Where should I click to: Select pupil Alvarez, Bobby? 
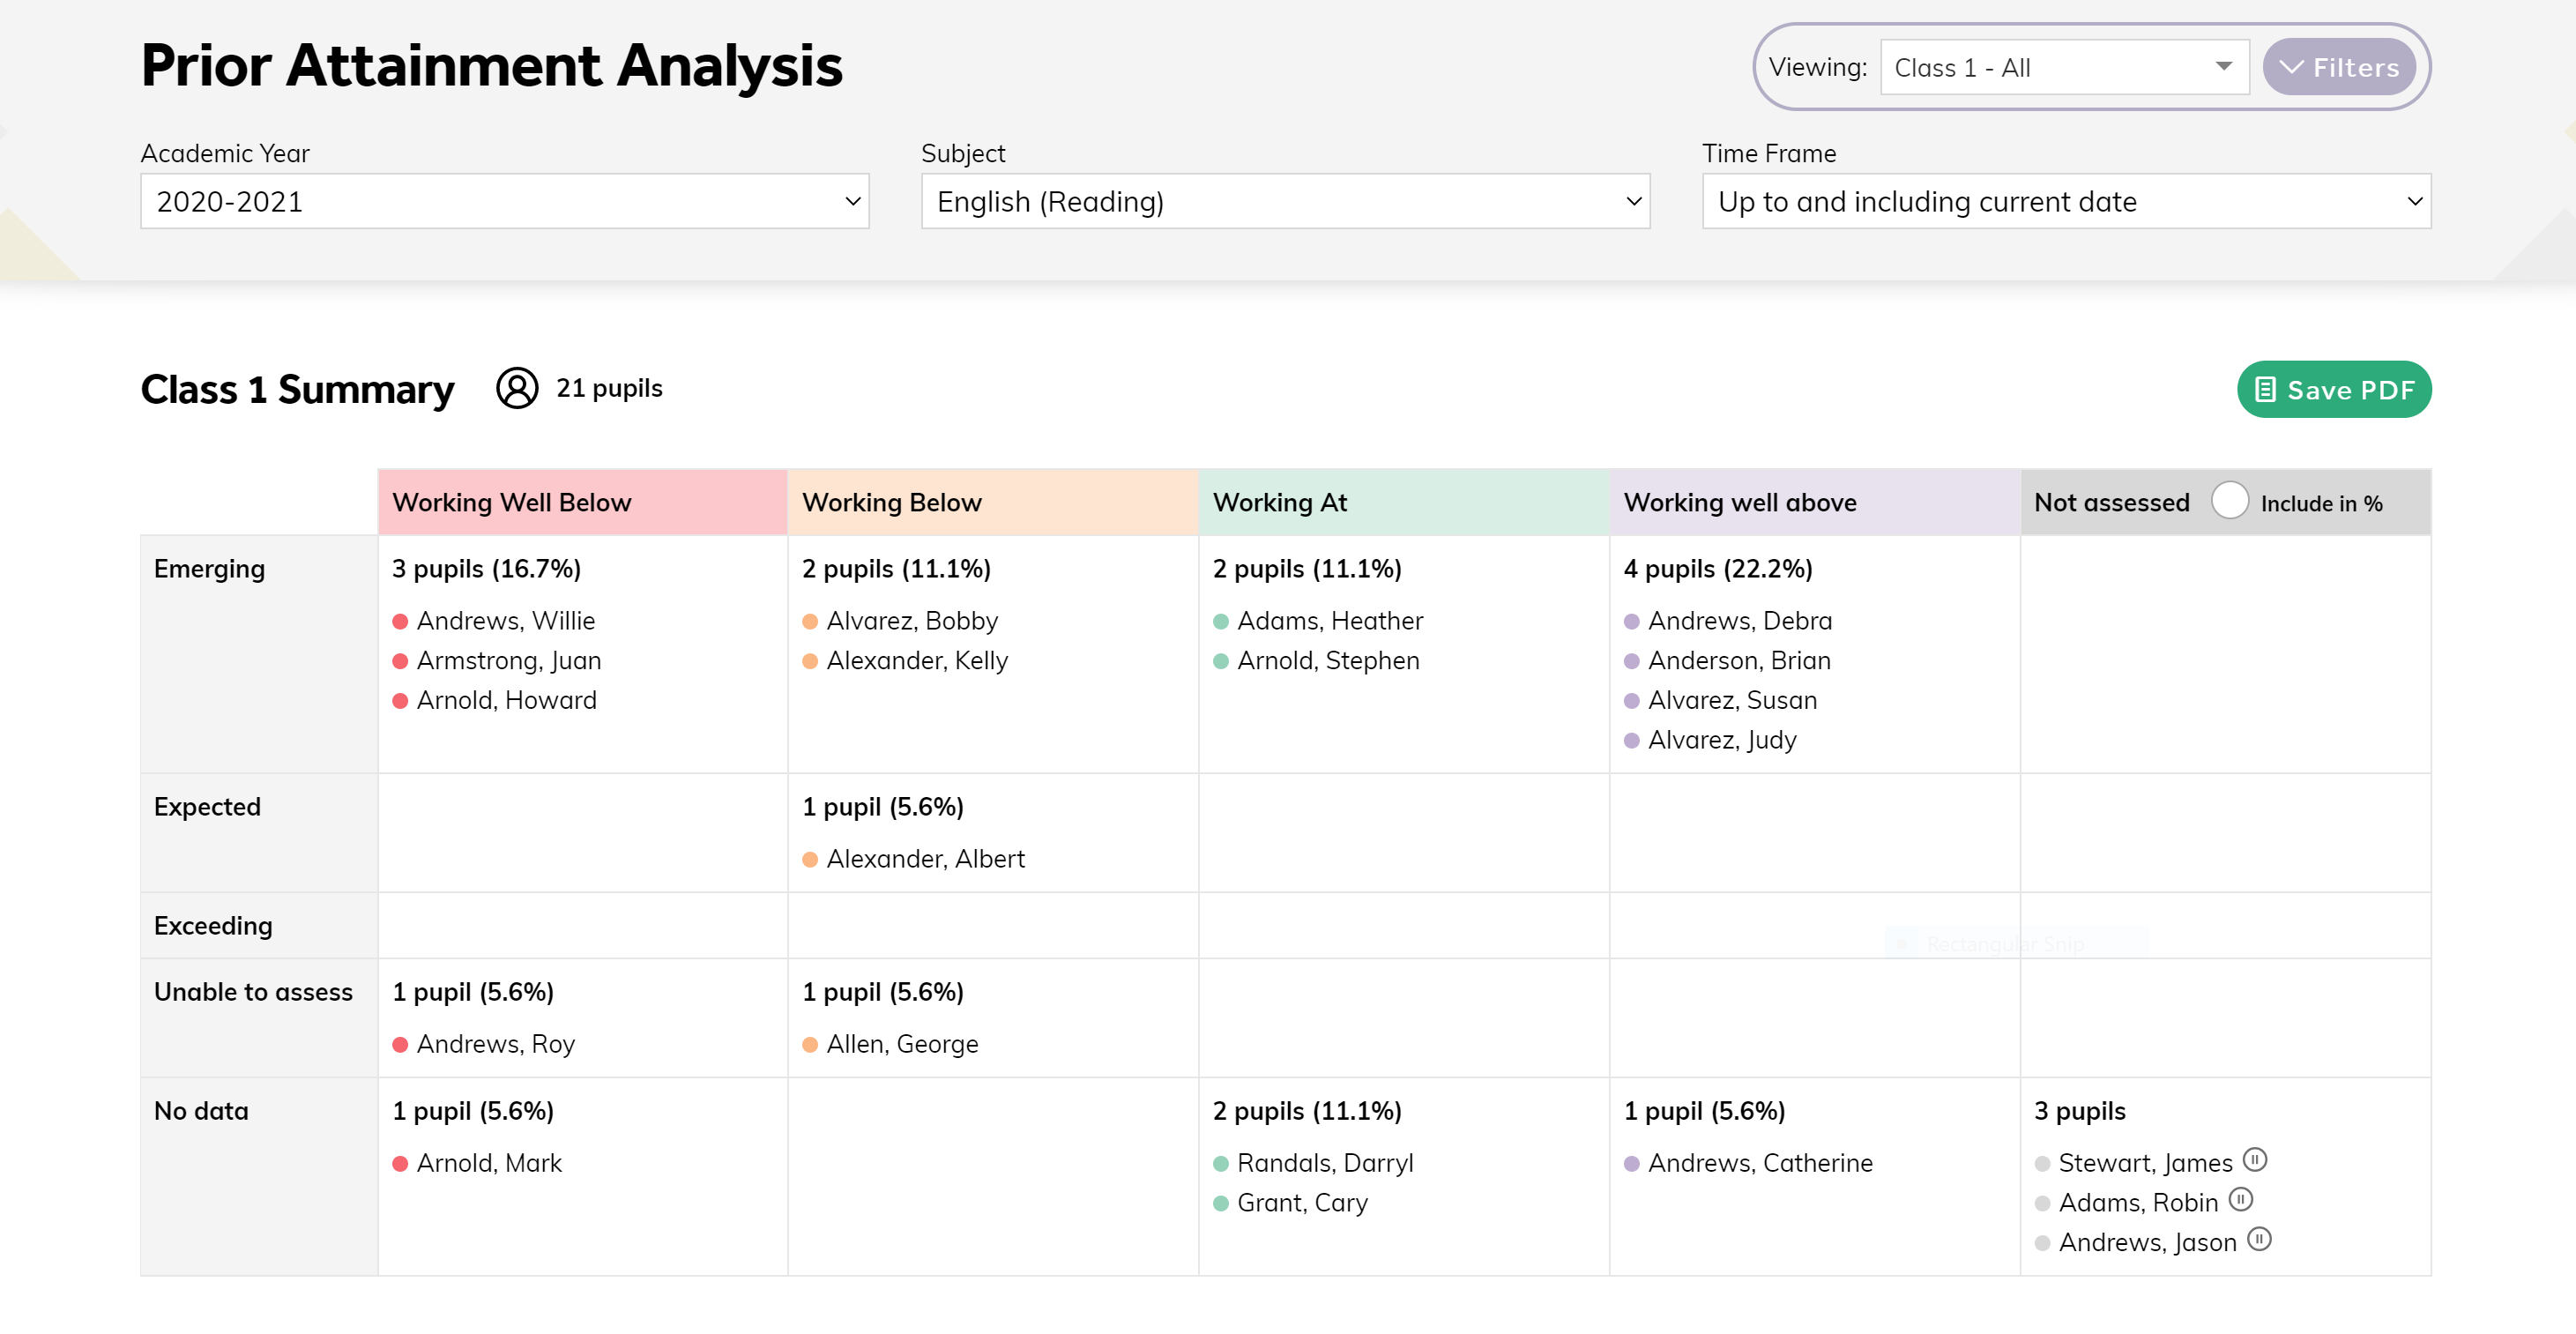[x=912, y=620]
